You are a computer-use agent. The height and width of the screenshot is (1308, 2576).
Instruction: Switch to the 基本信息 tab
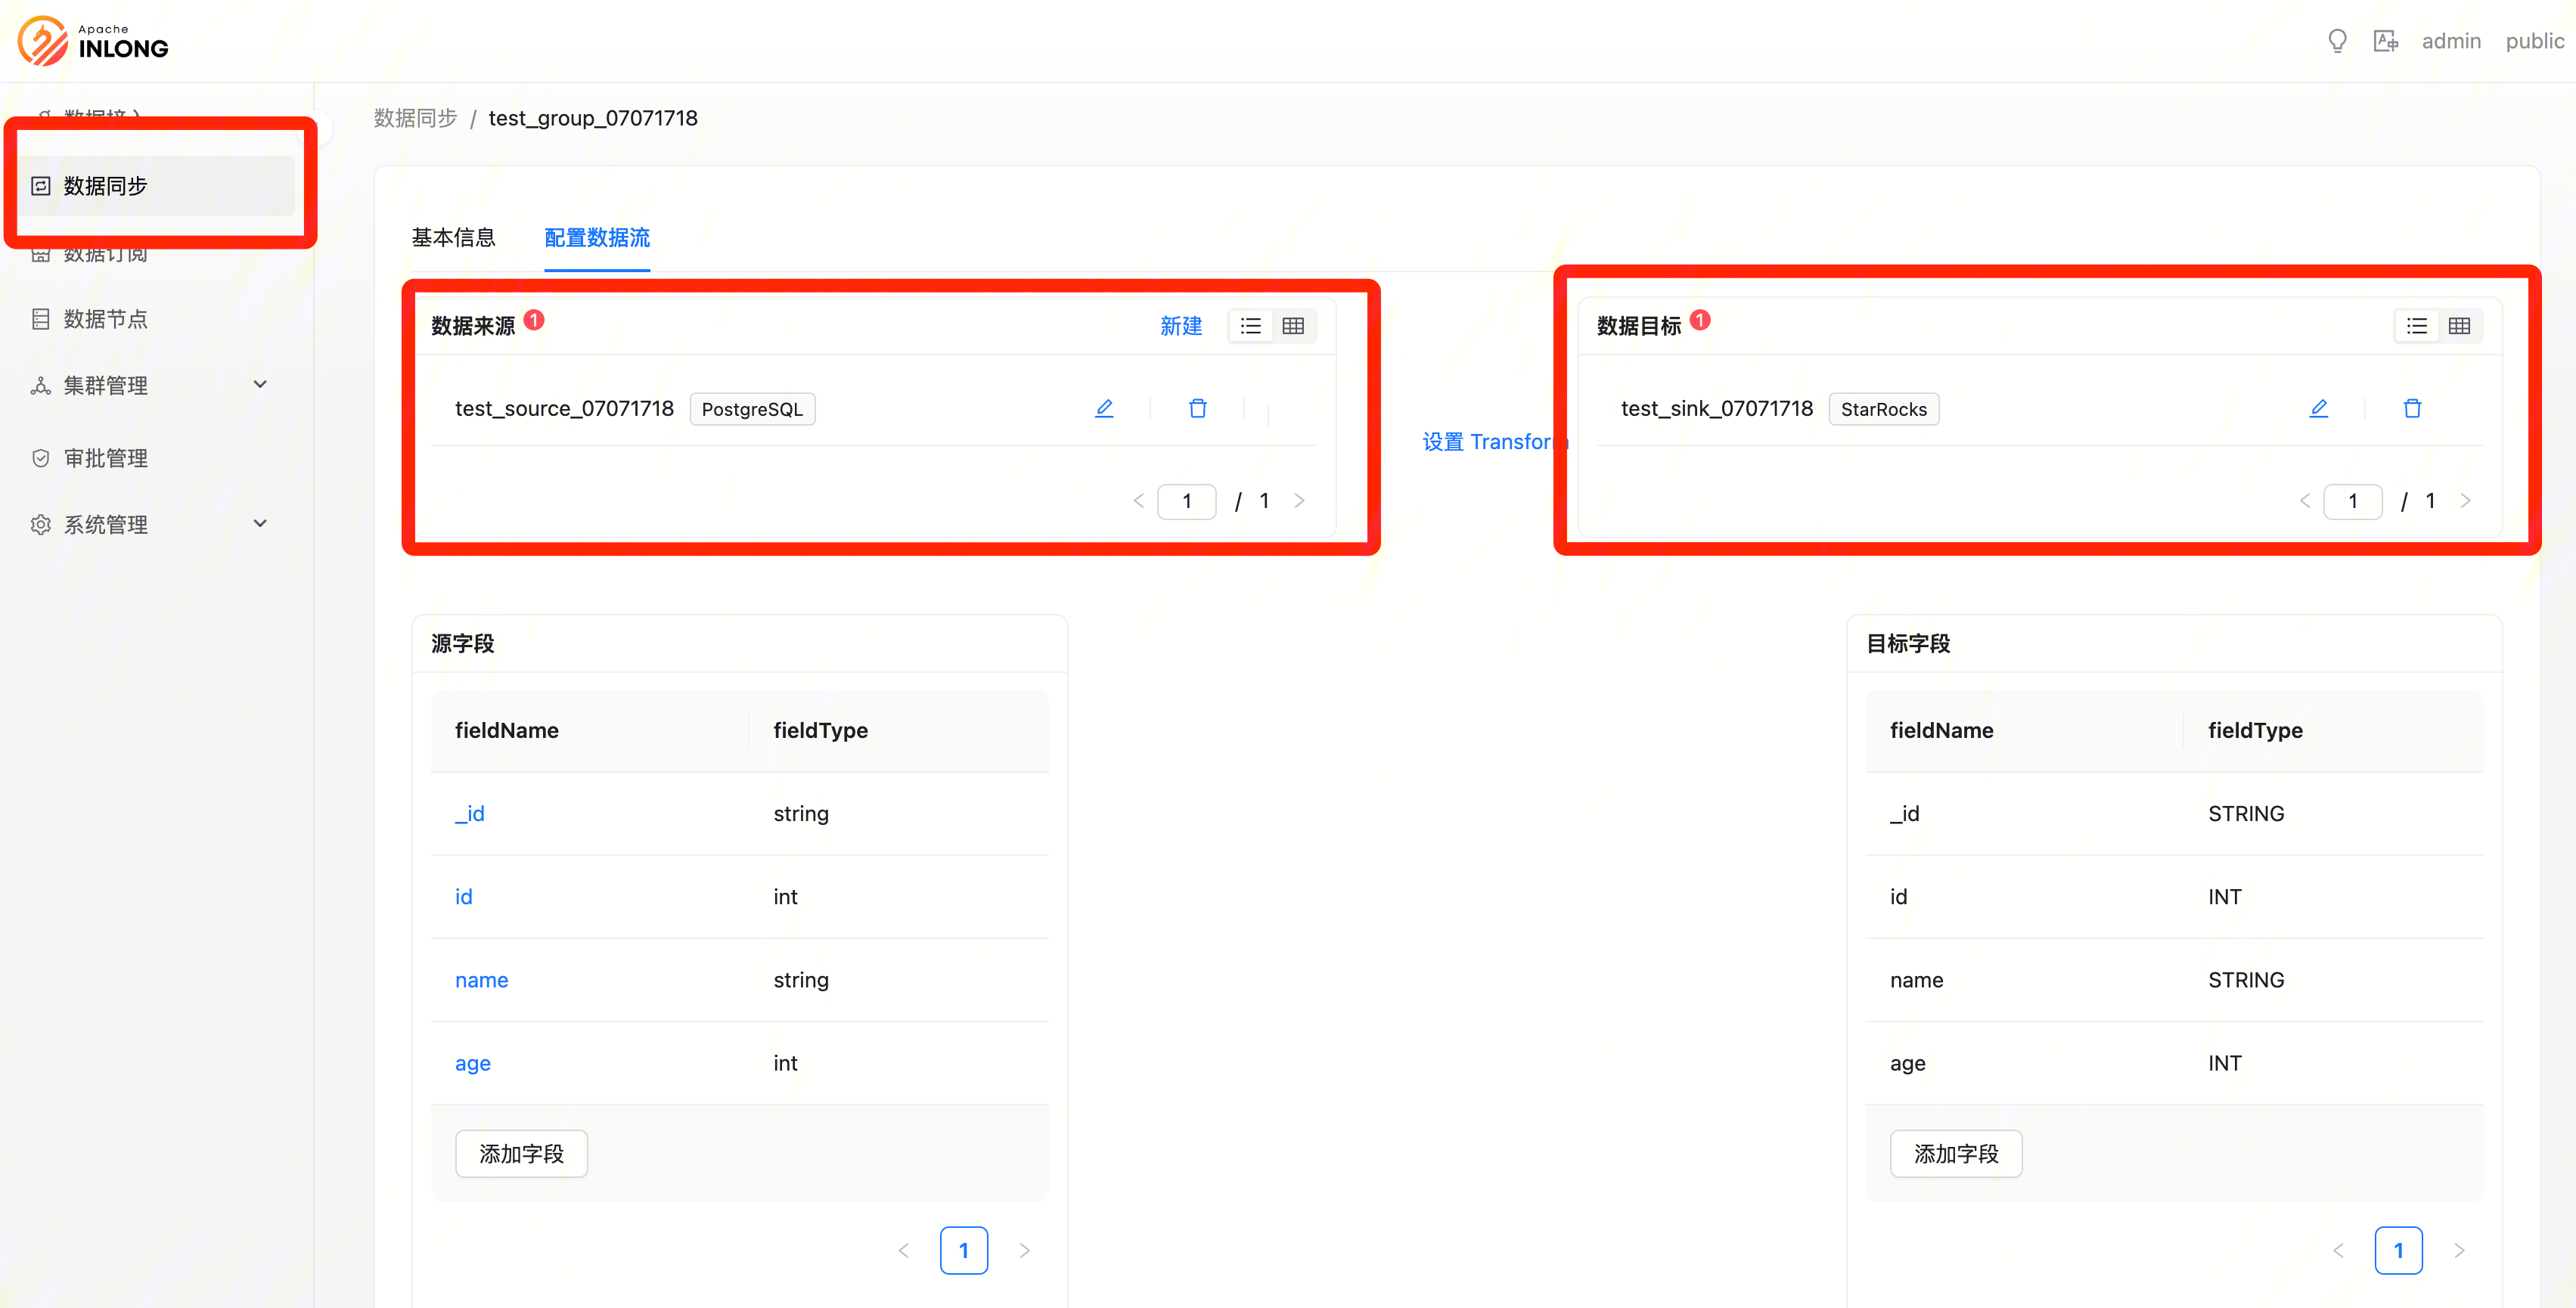coord(453,238)
